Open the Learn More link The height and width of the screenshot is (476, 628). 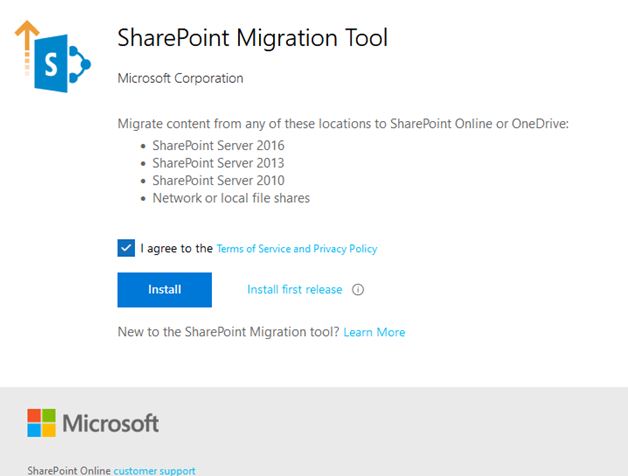tap(374, 332)
